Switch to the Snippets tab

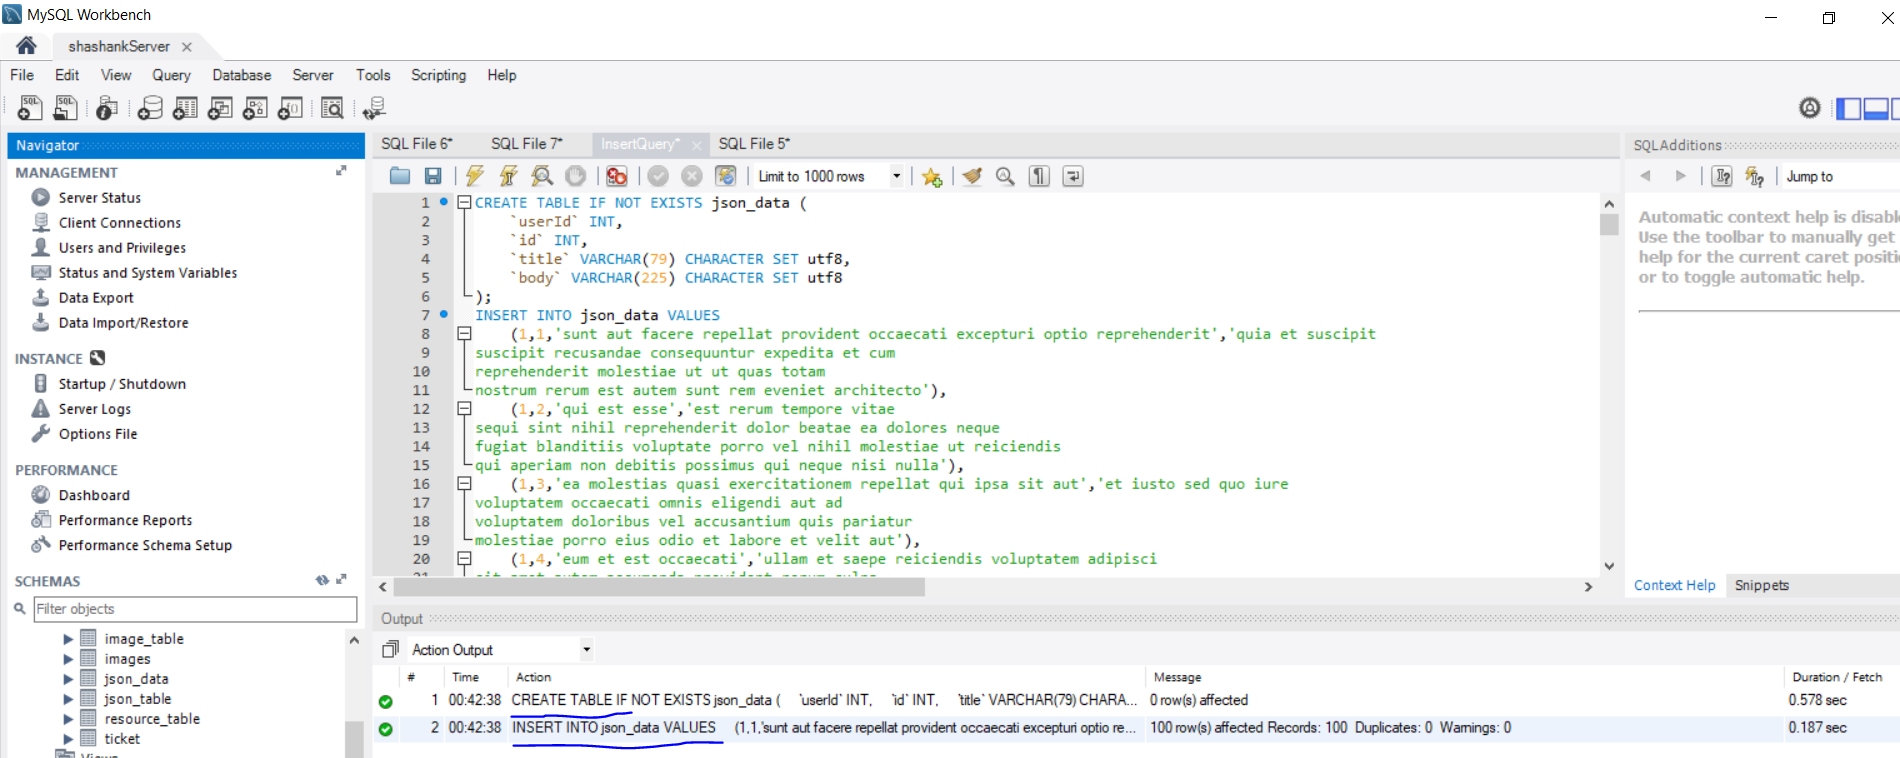tap(1761, 585)
